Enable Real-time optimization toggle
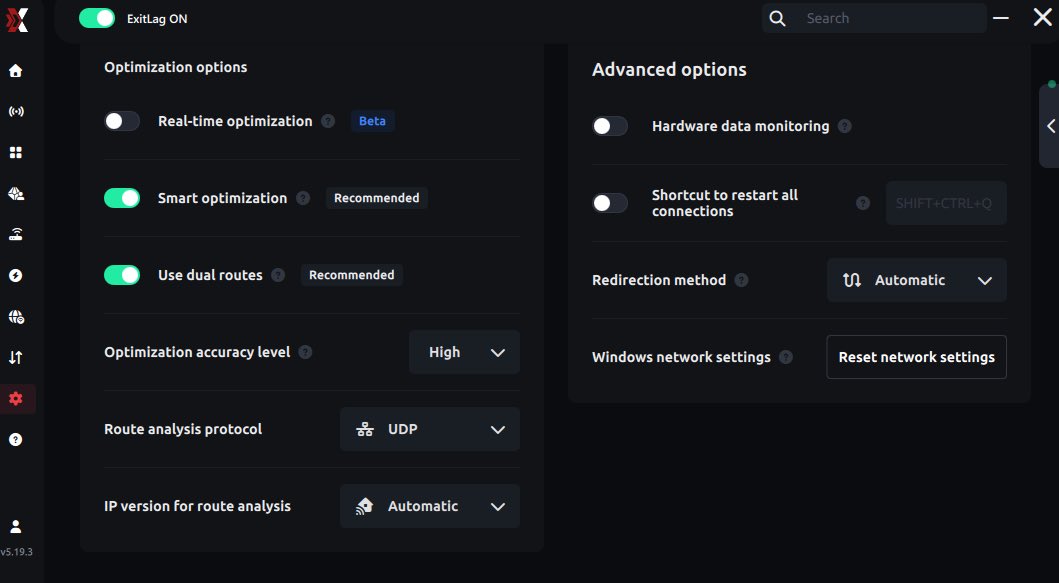The image size is (1059, 583). point(122,121)
